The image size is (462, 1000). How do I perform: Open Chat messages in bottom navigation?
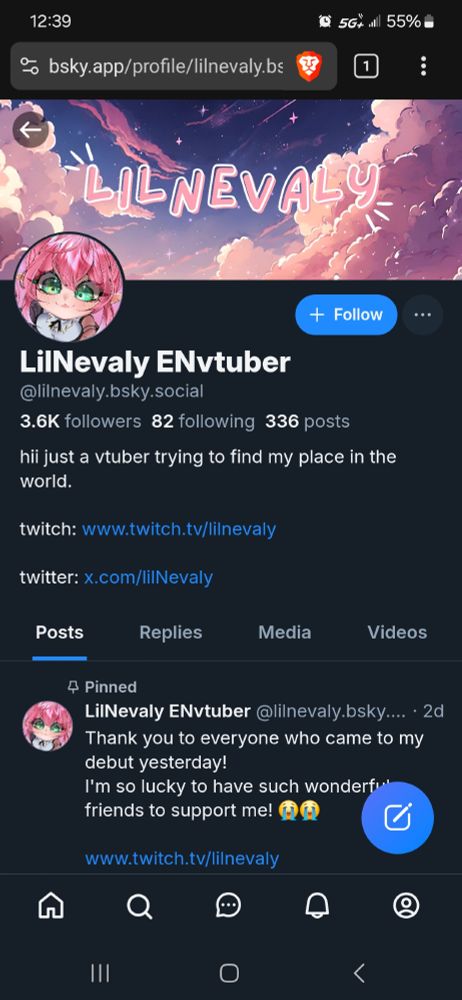[228, 905]
